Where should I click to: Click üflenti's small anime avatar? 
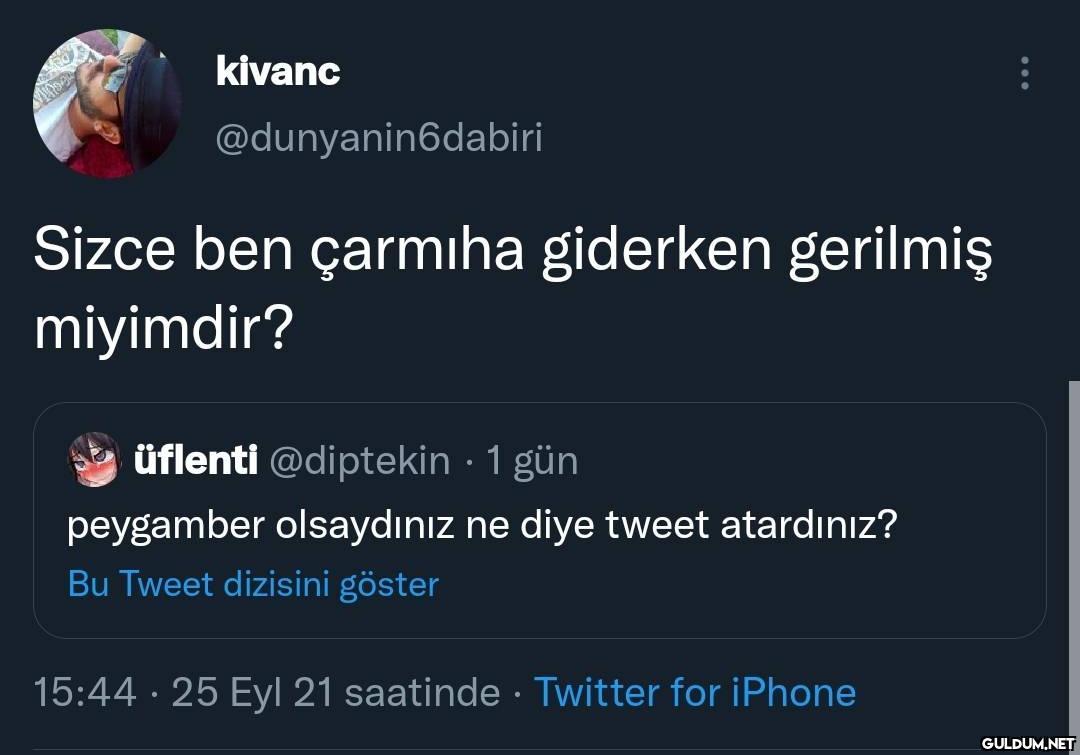coord(92,460)
